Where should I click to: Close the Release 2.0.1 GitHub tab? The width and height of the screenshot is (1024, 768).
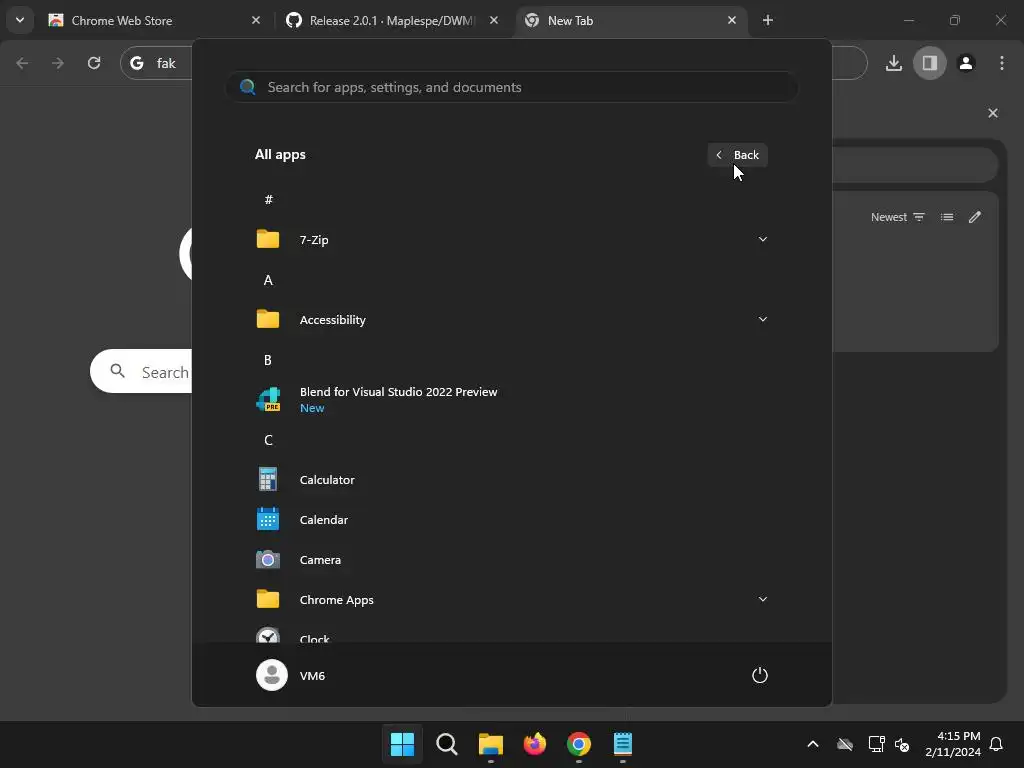[494, 20]
